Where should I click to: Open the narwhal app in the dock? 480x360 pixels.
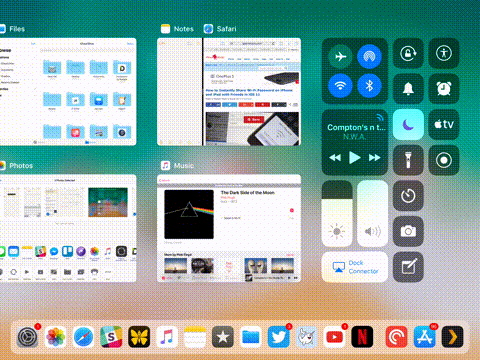coord(307,337)
